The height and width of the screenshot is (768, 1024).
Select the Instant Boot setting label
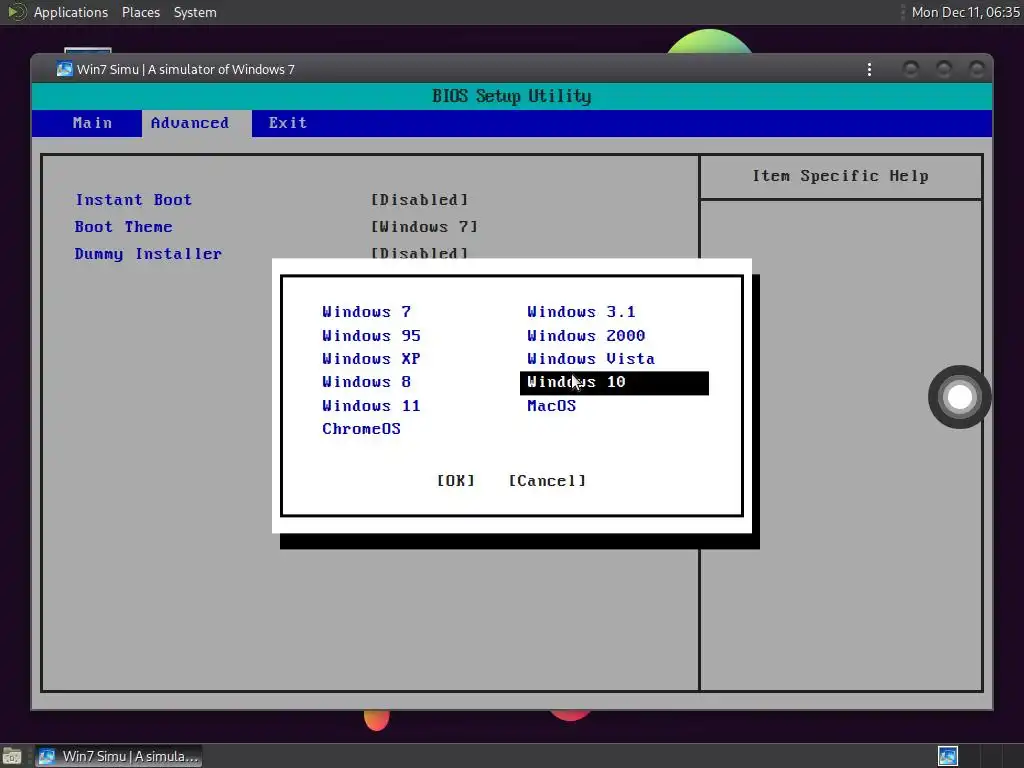tap(133, 200)
